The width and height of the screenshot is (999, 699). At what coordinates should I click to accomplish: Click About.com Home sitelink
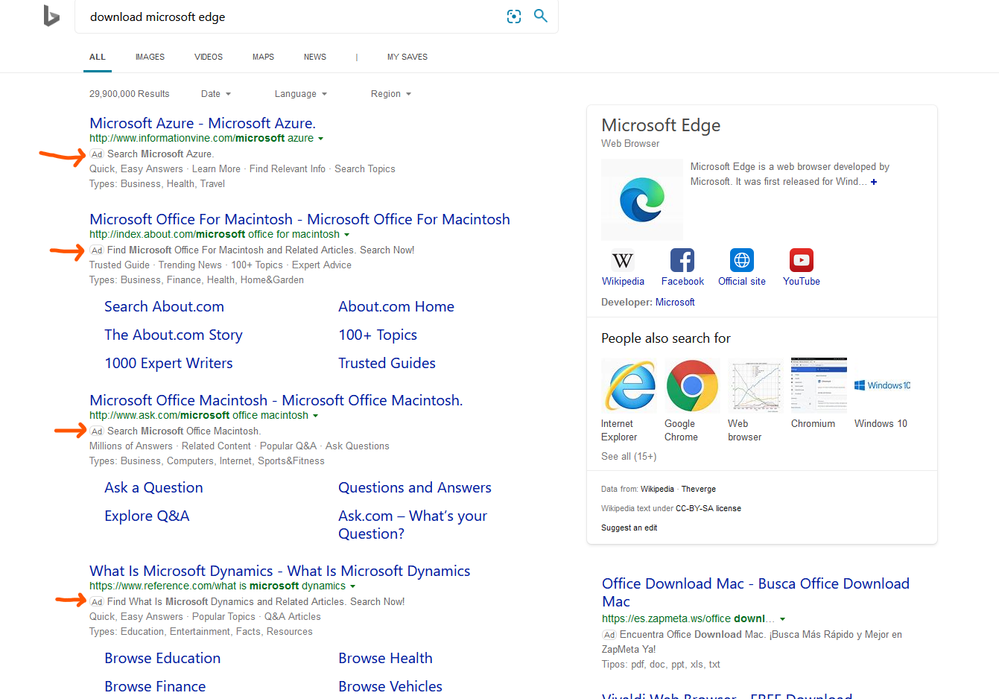pos(396,306)
